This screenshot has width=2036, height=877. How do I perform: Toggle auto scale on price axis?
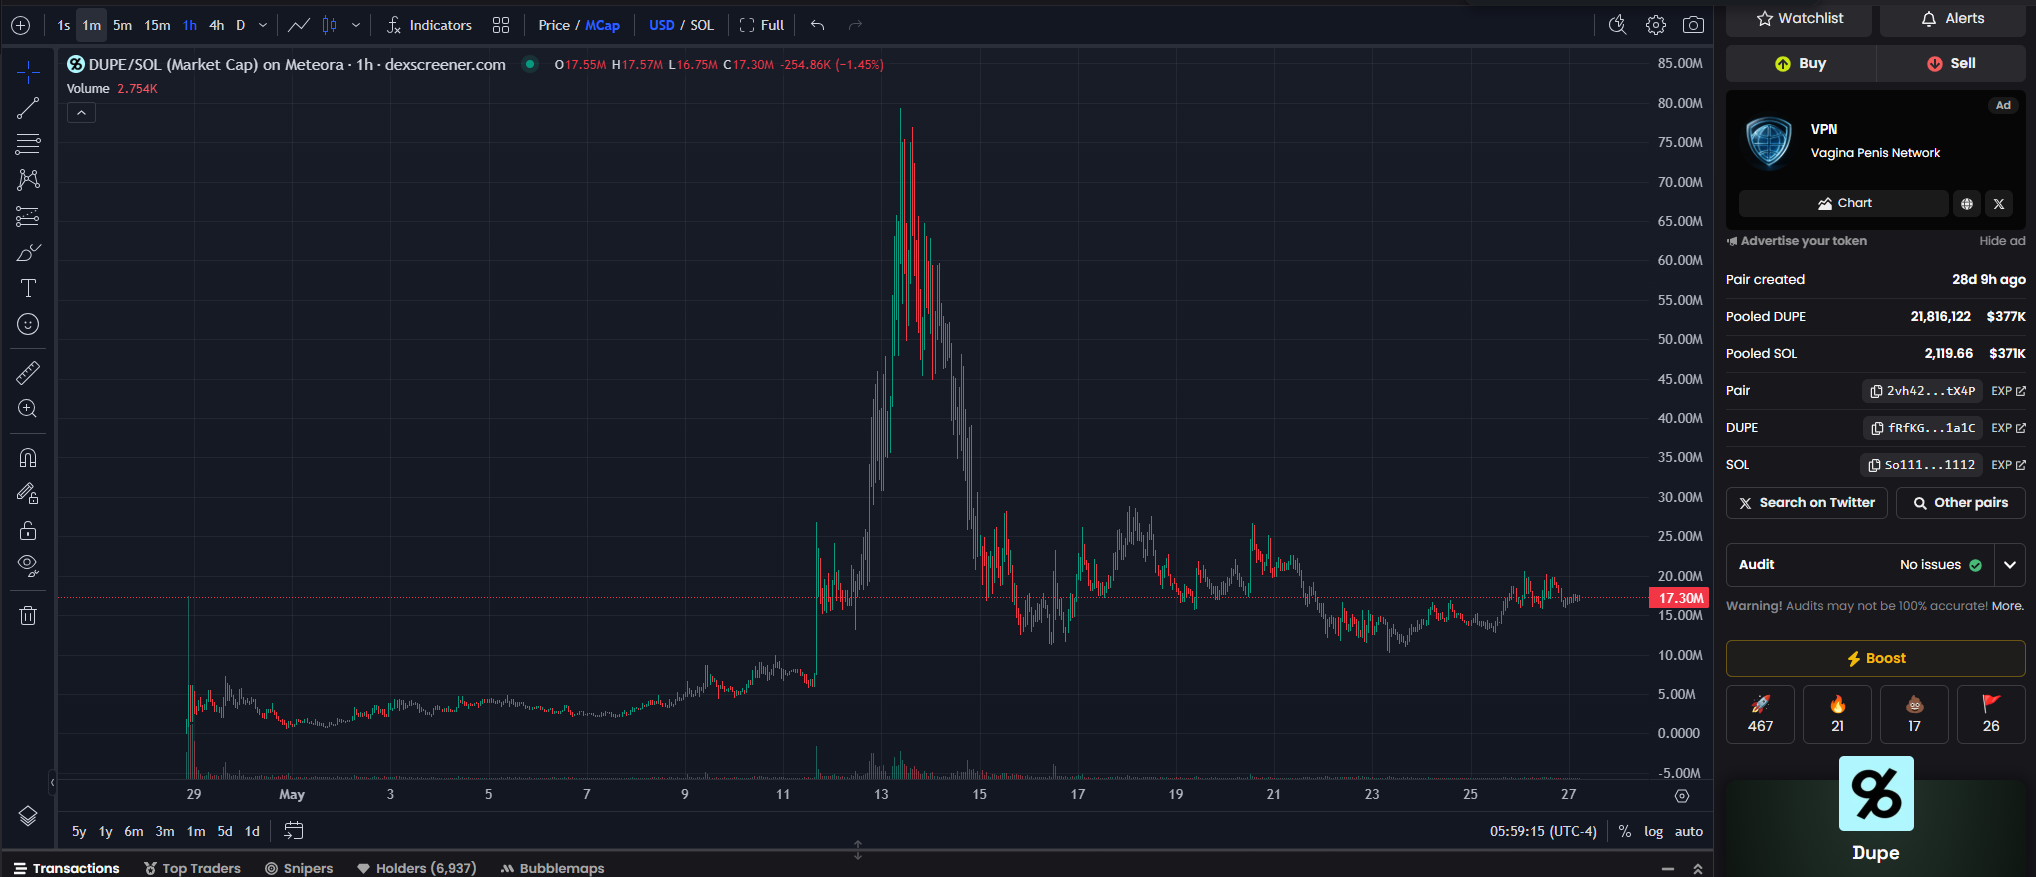click(x=1689, y=831)
